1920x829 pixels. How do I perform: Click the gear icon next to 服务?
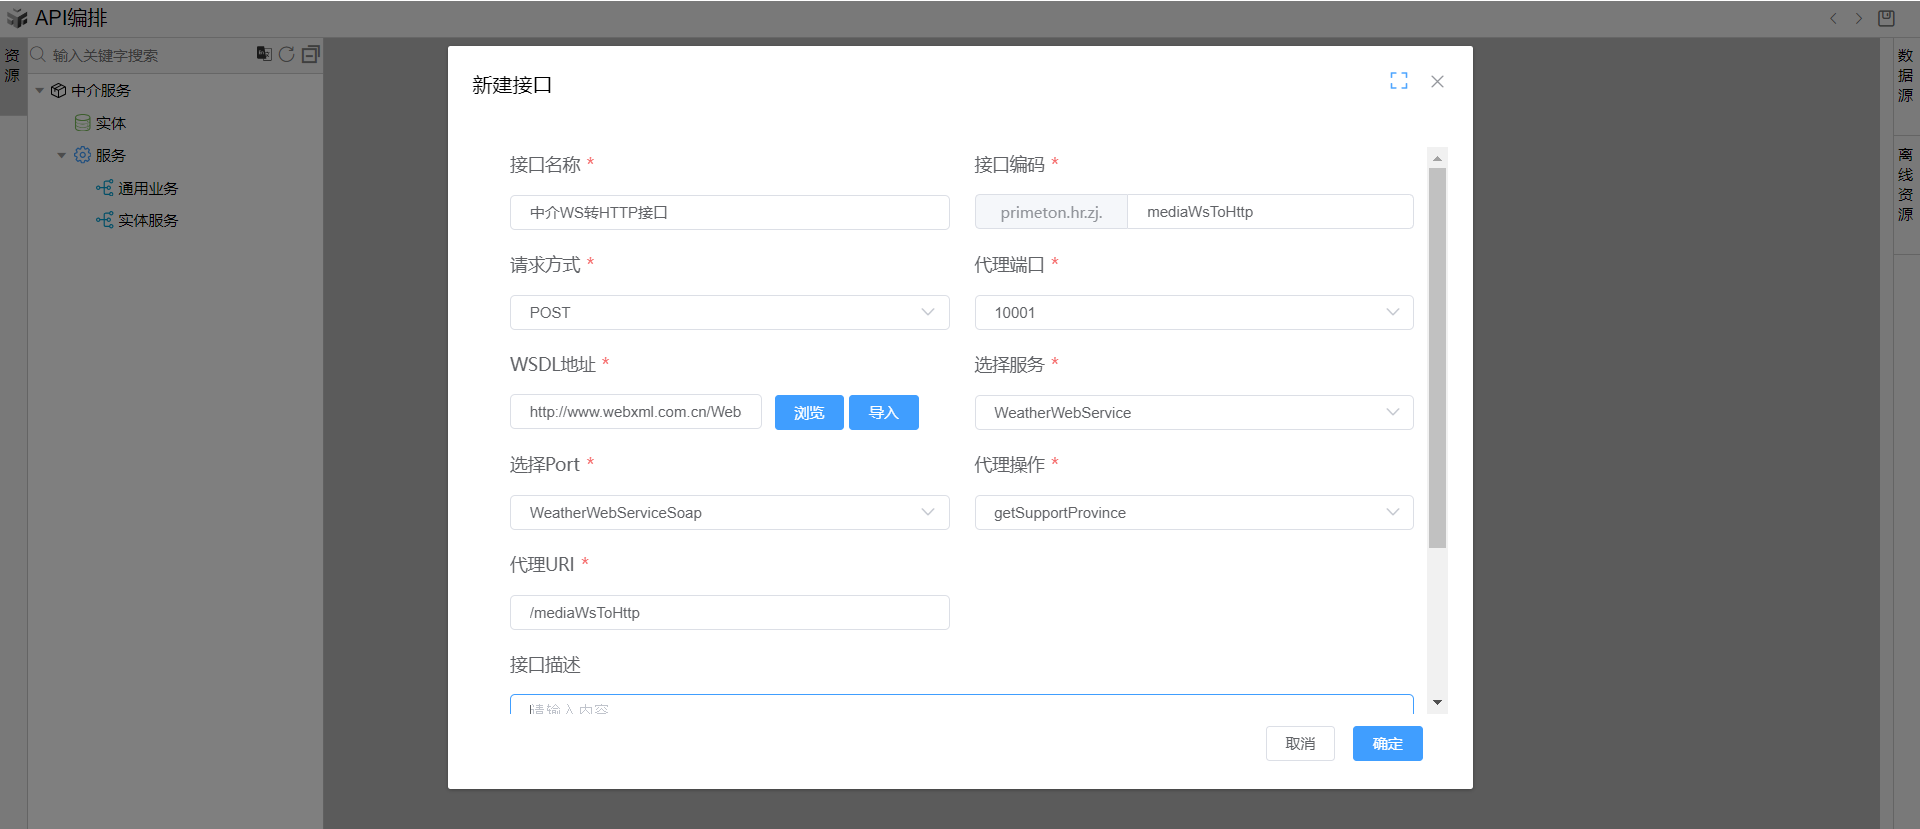pos(83,155)
